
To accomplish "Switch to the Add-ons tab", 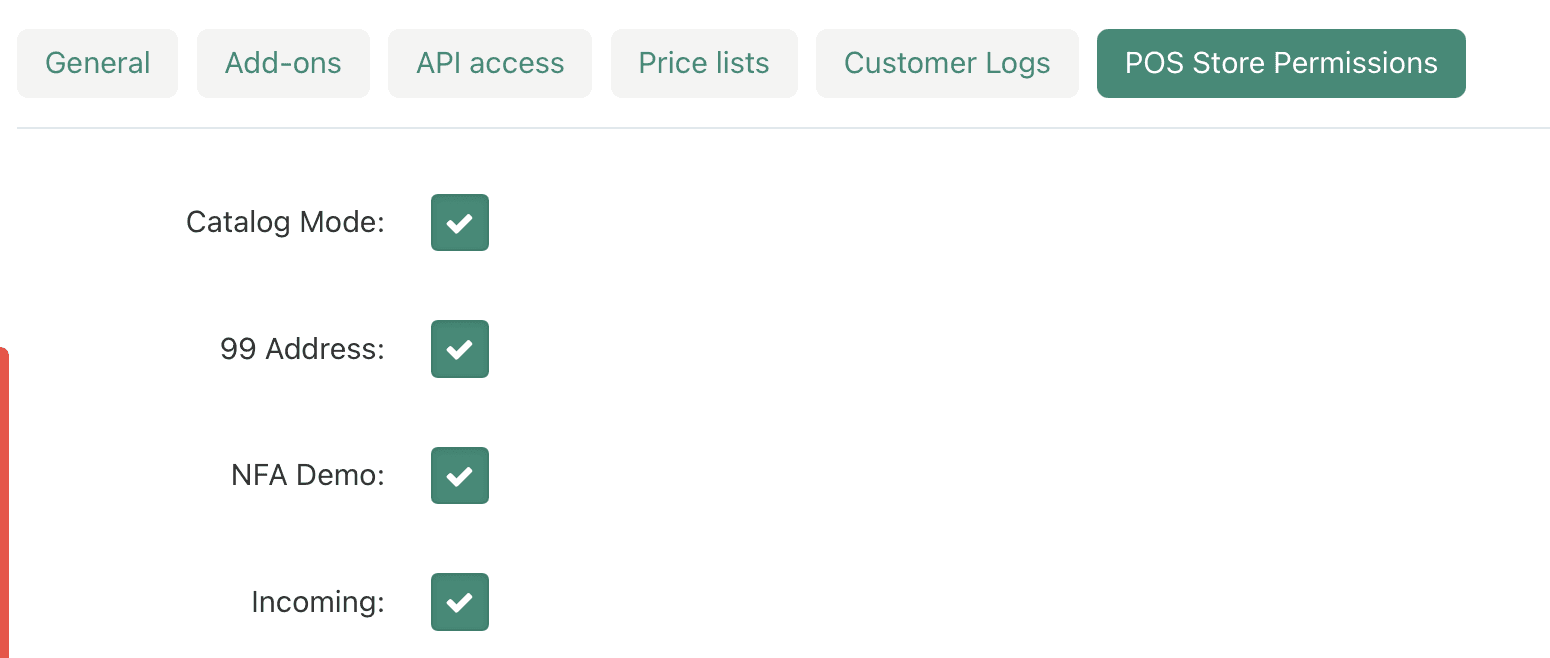I will point(283,63).
